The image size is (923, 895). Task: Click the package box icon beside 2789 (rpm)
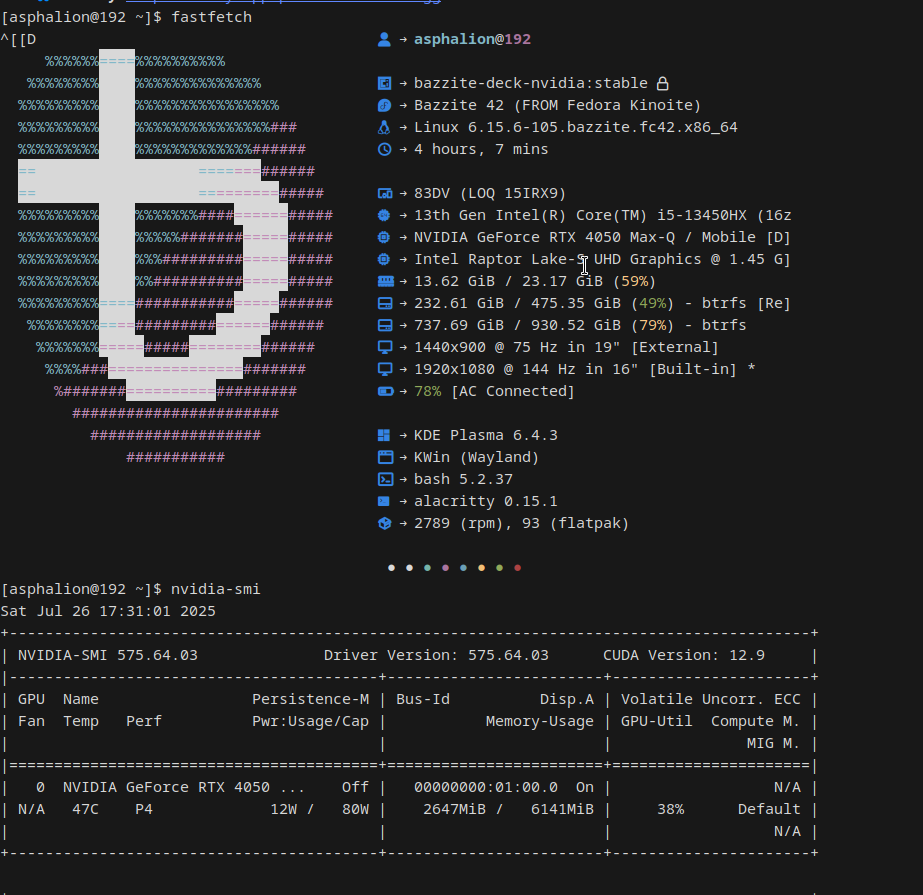[x=384, y=523]
